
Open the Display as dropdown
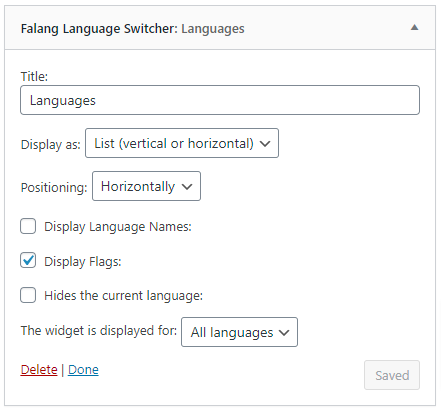pyautogui.click(x=182, y=143)
